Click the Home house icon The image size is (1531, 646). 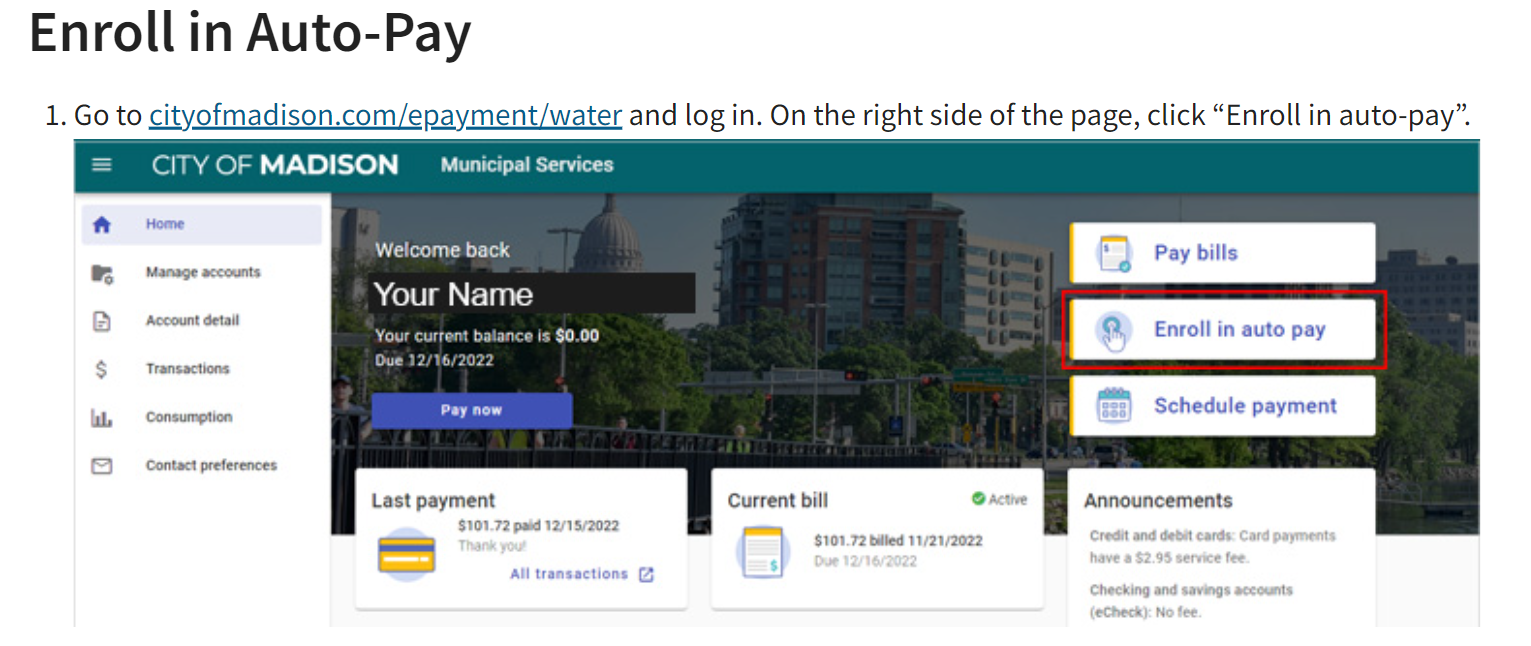[101, 225]
